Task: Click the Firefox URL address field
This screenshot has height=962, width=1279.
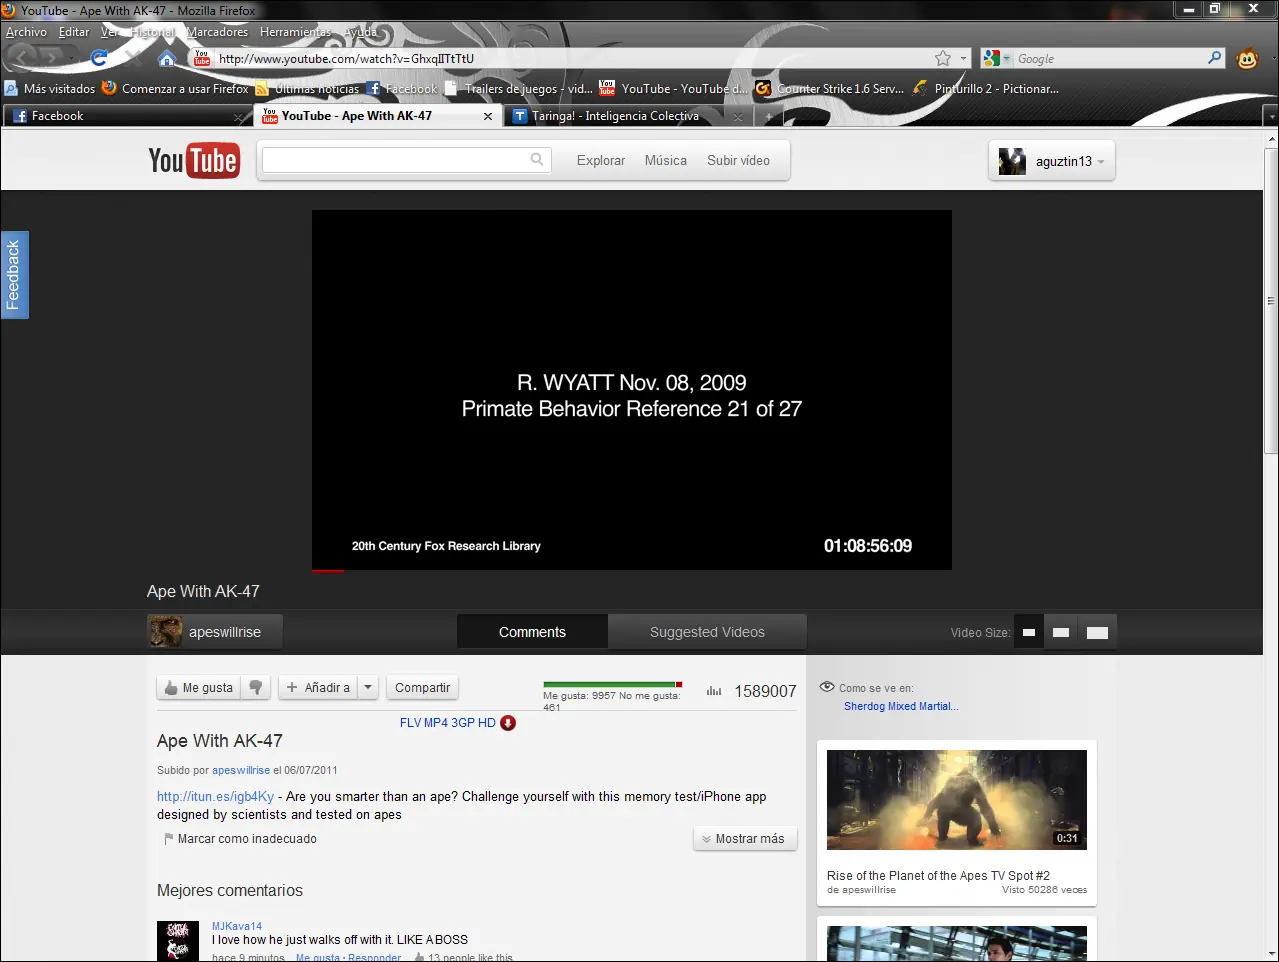Action: (575, 58)
